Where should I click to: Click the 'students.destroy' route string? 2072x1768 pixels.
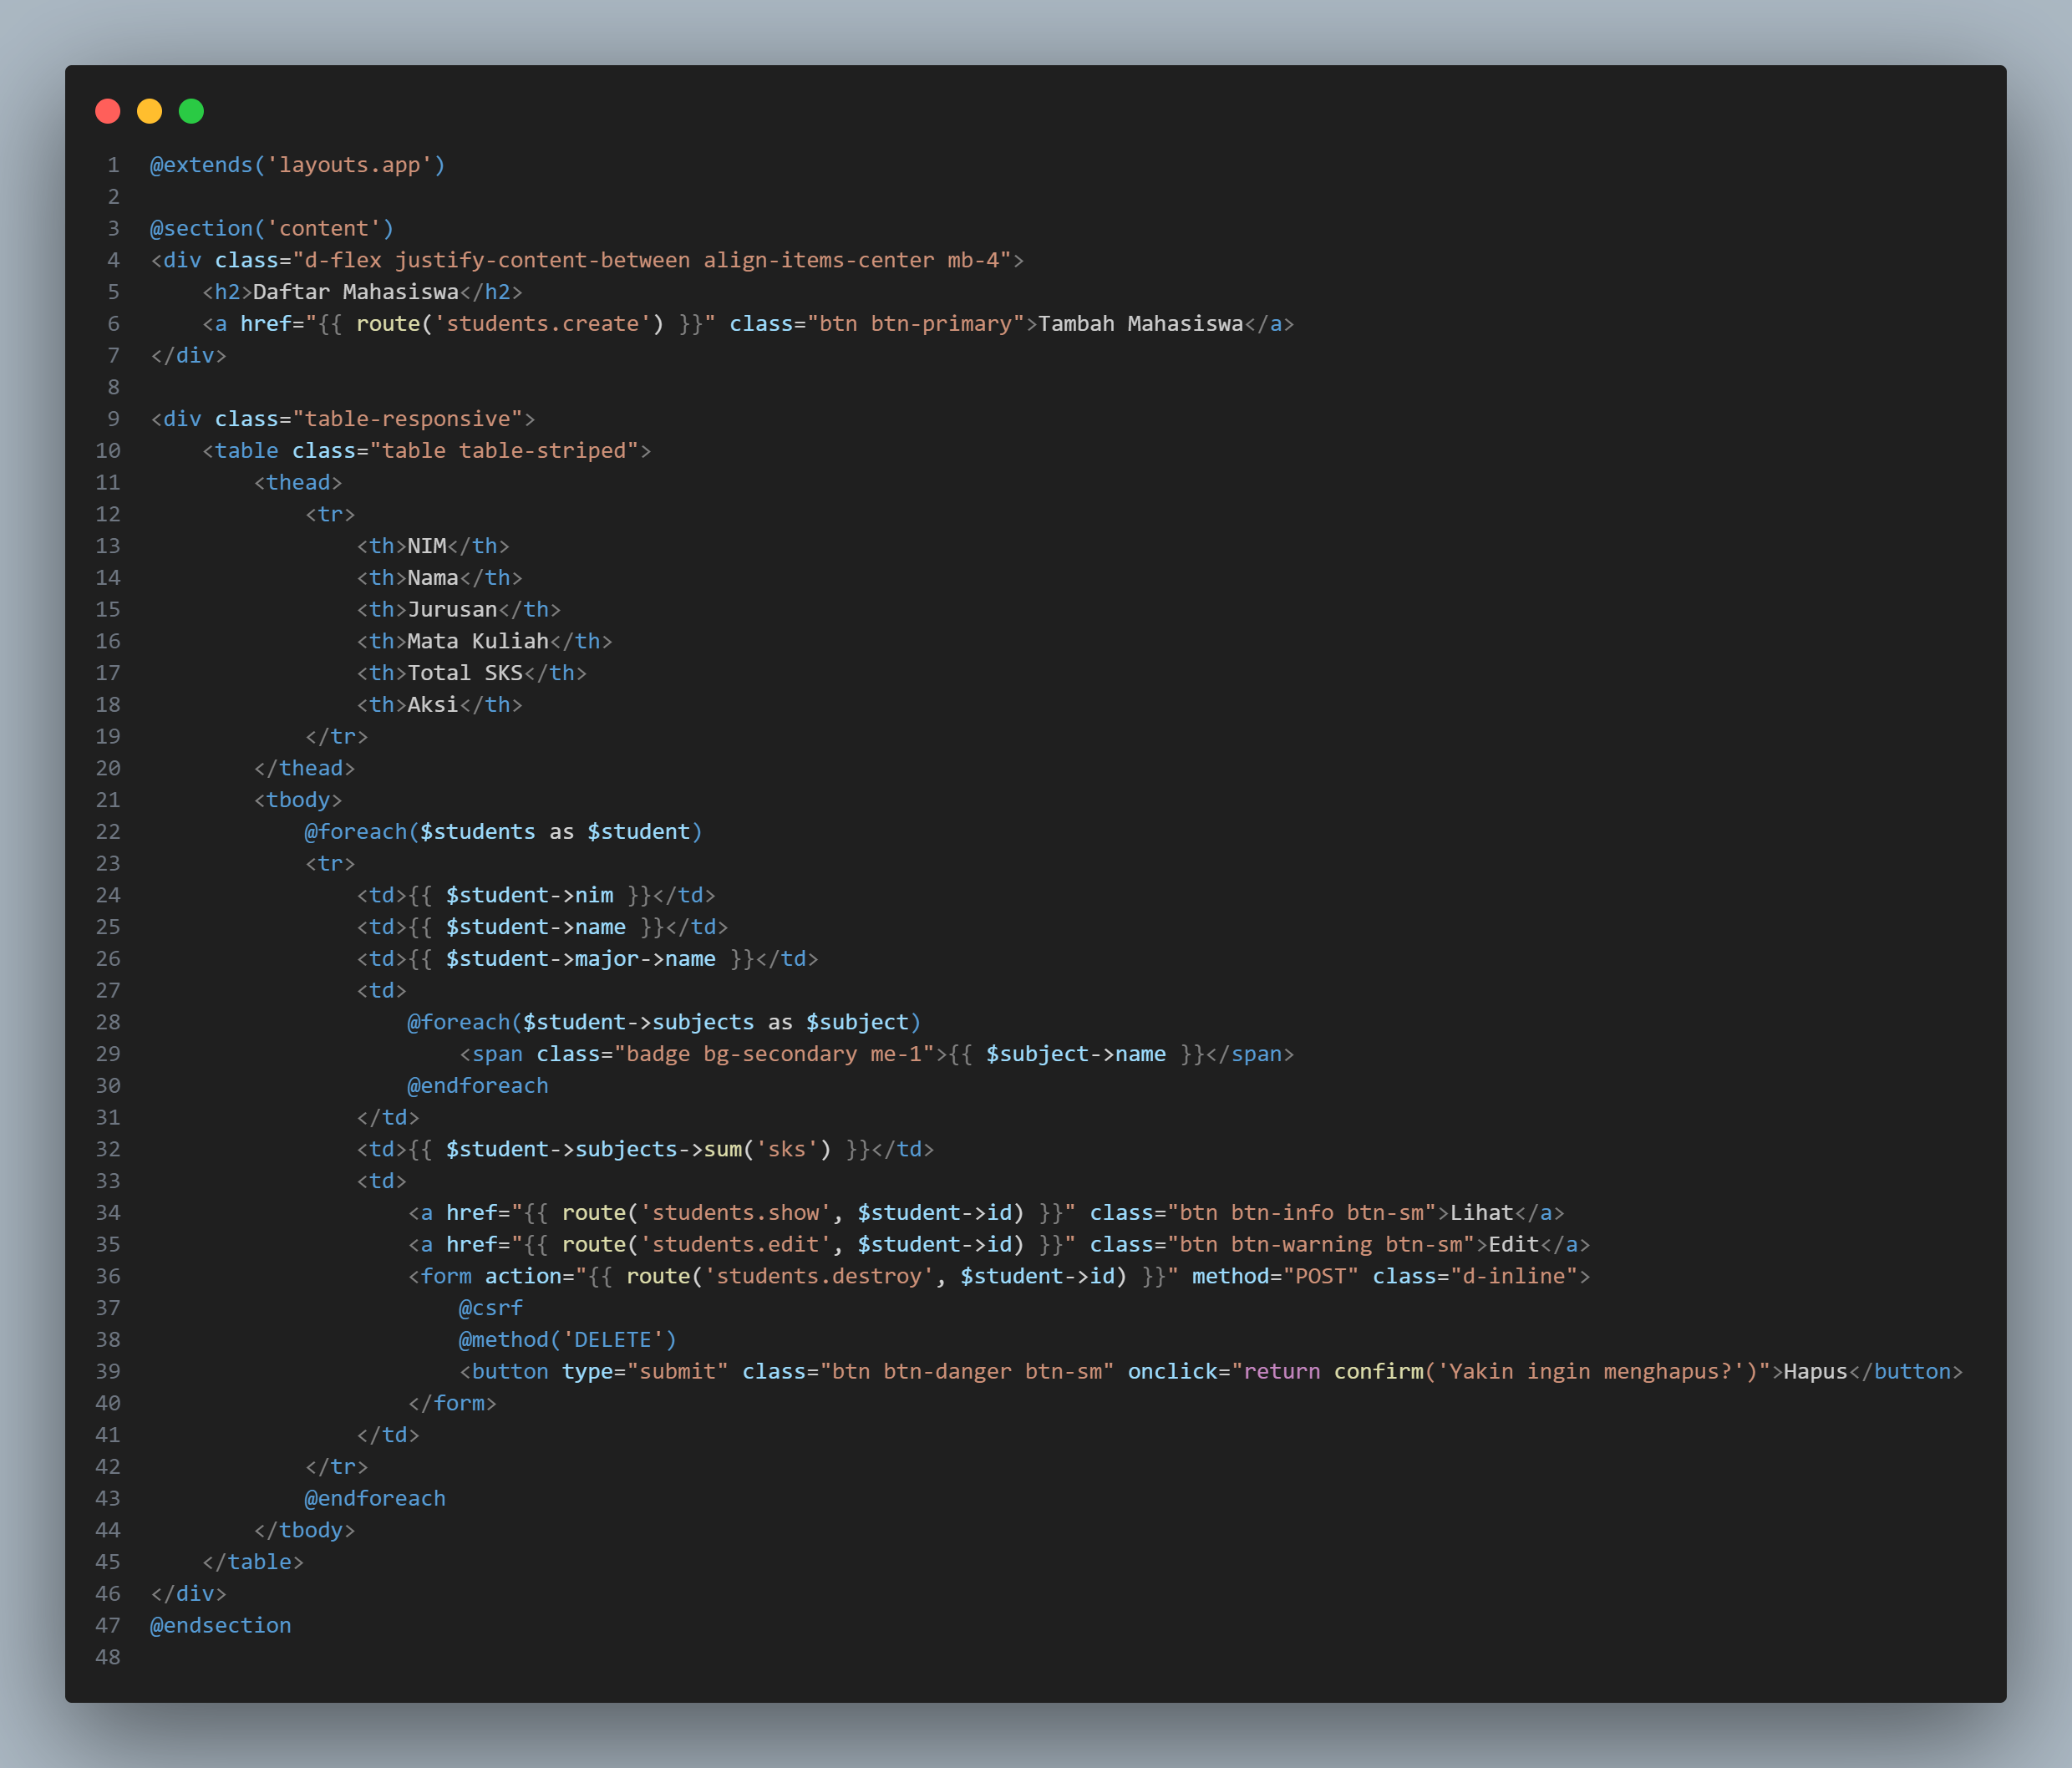point(819,1276)
